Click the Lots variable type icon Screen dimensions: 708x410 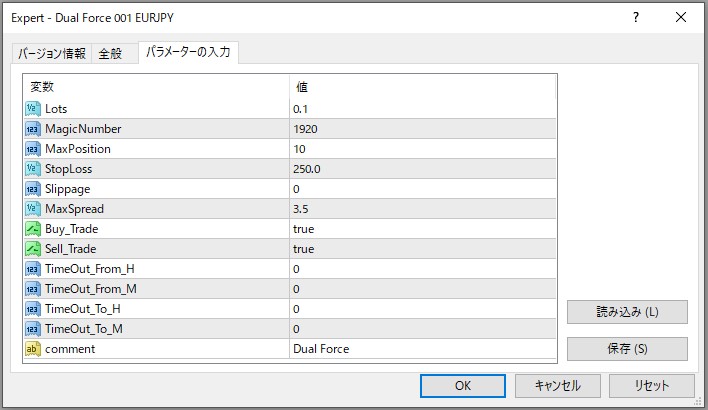click(32, 108)
